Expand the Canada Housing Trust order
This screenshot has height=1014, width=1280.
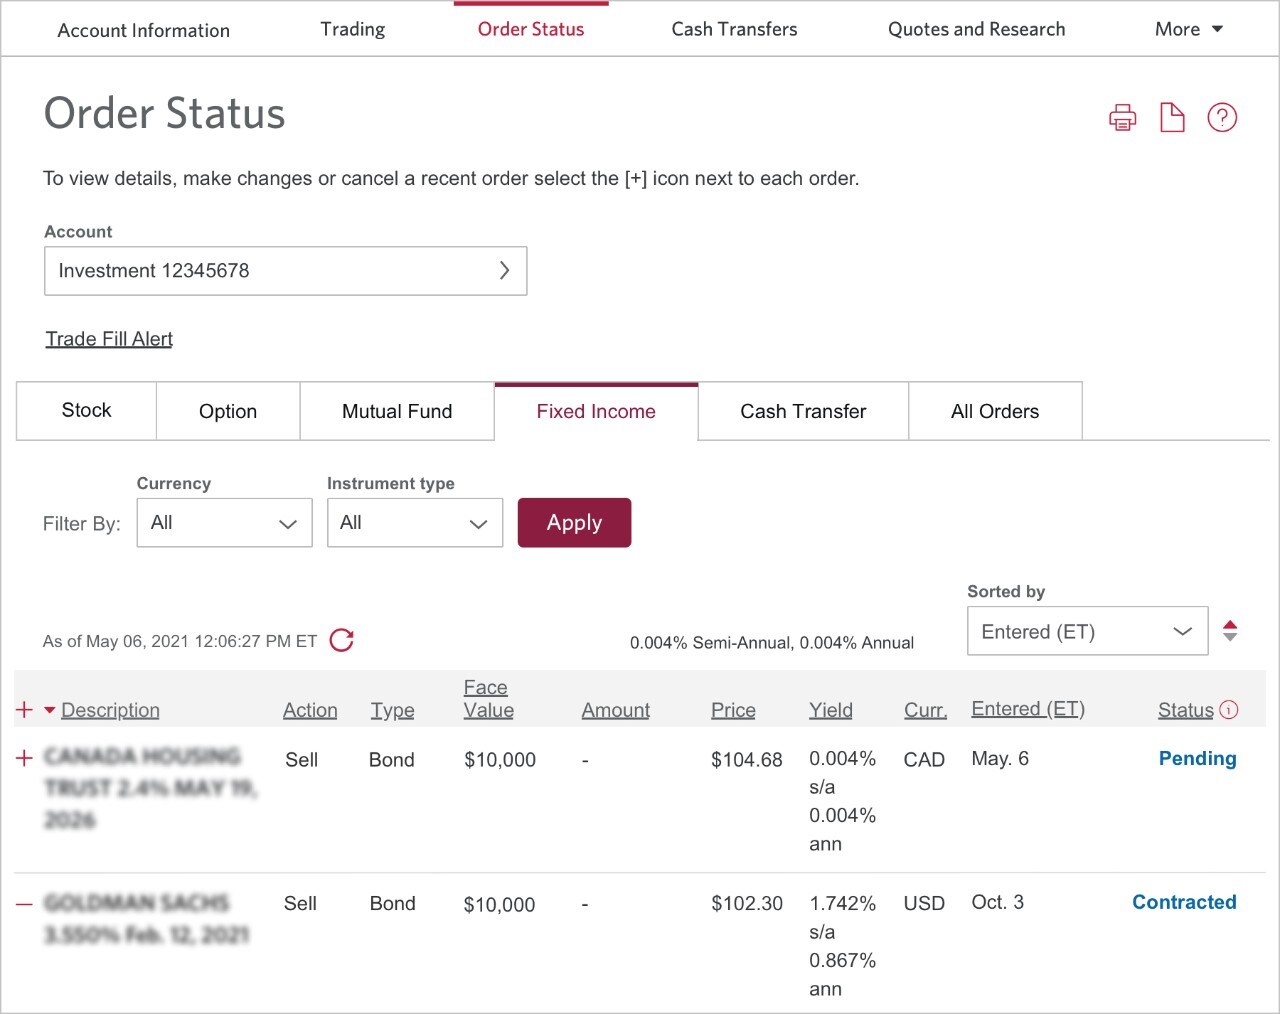tap(25, 758)
